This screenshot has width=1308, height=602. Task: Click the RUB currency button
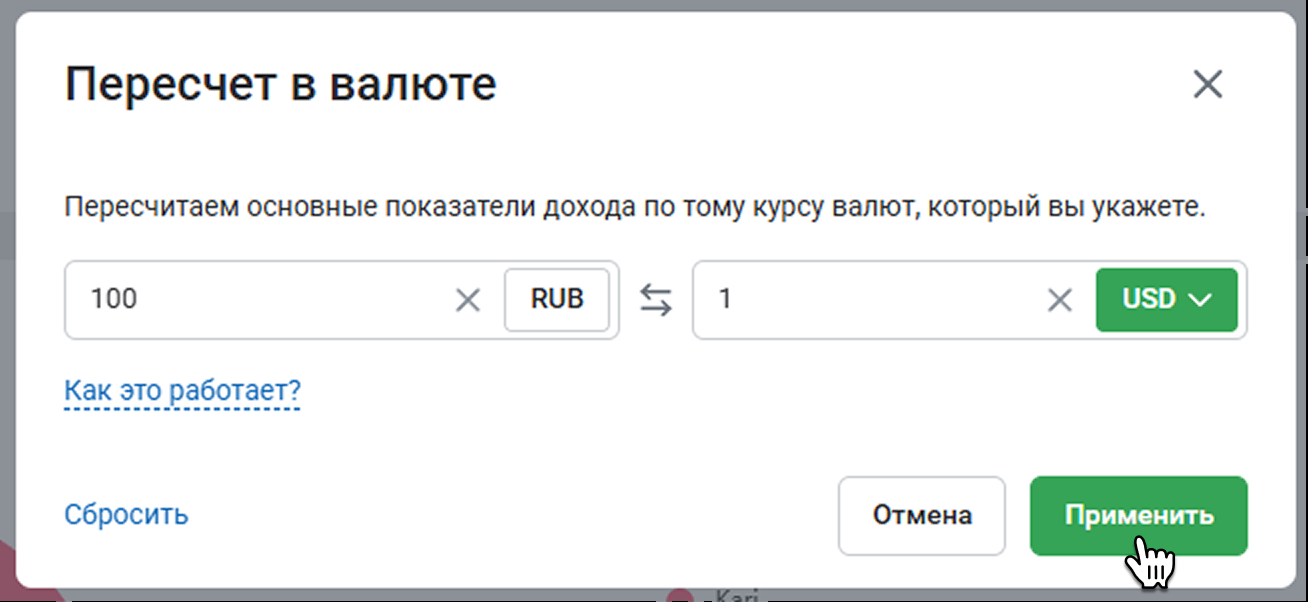[557, 299]
